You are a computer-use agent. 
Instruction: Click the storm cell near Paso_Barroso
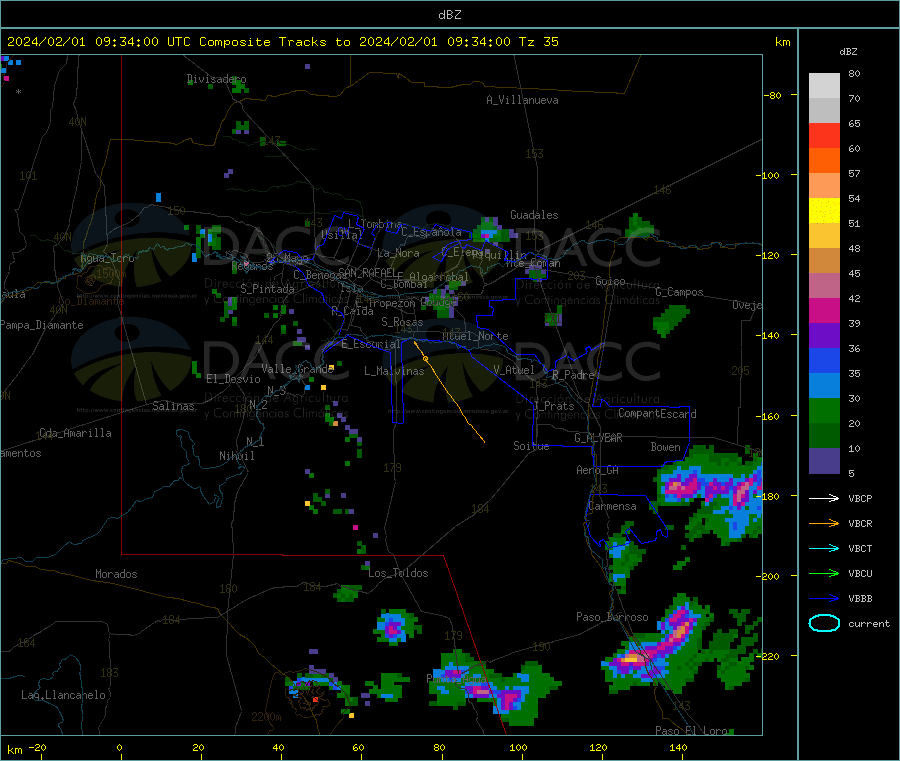(657, 646)
